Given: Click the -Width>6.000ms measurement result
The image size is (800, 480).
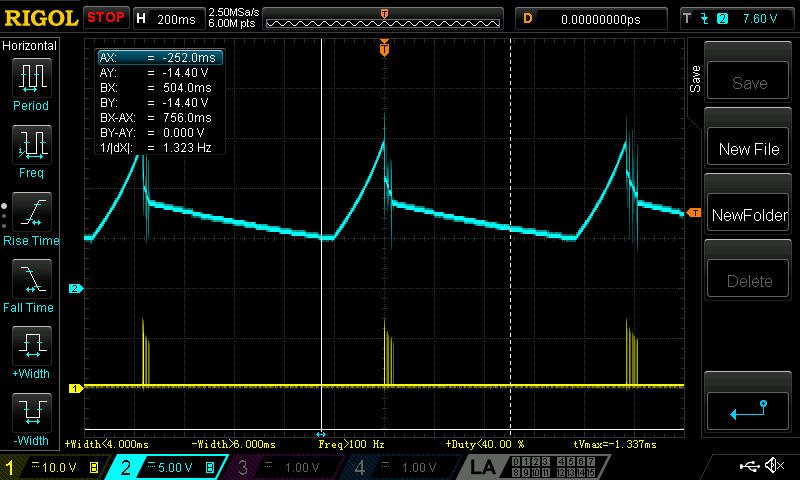Looking at the screenshot, I should tap(233, 444).
